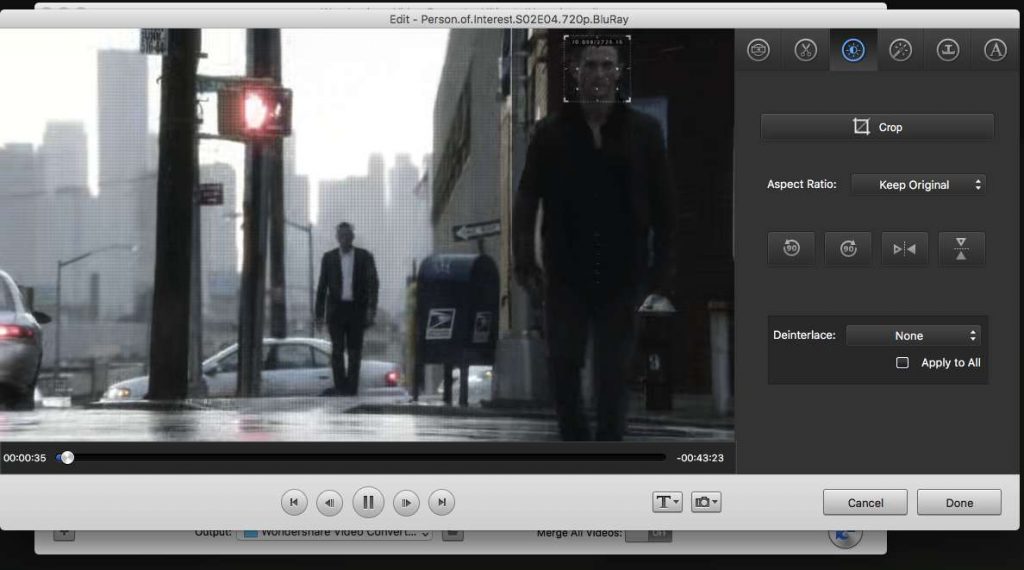Select the highlighted brightness adjust tab icon
The width and height of the screenshot is (1024, 570).
(853, 50)
